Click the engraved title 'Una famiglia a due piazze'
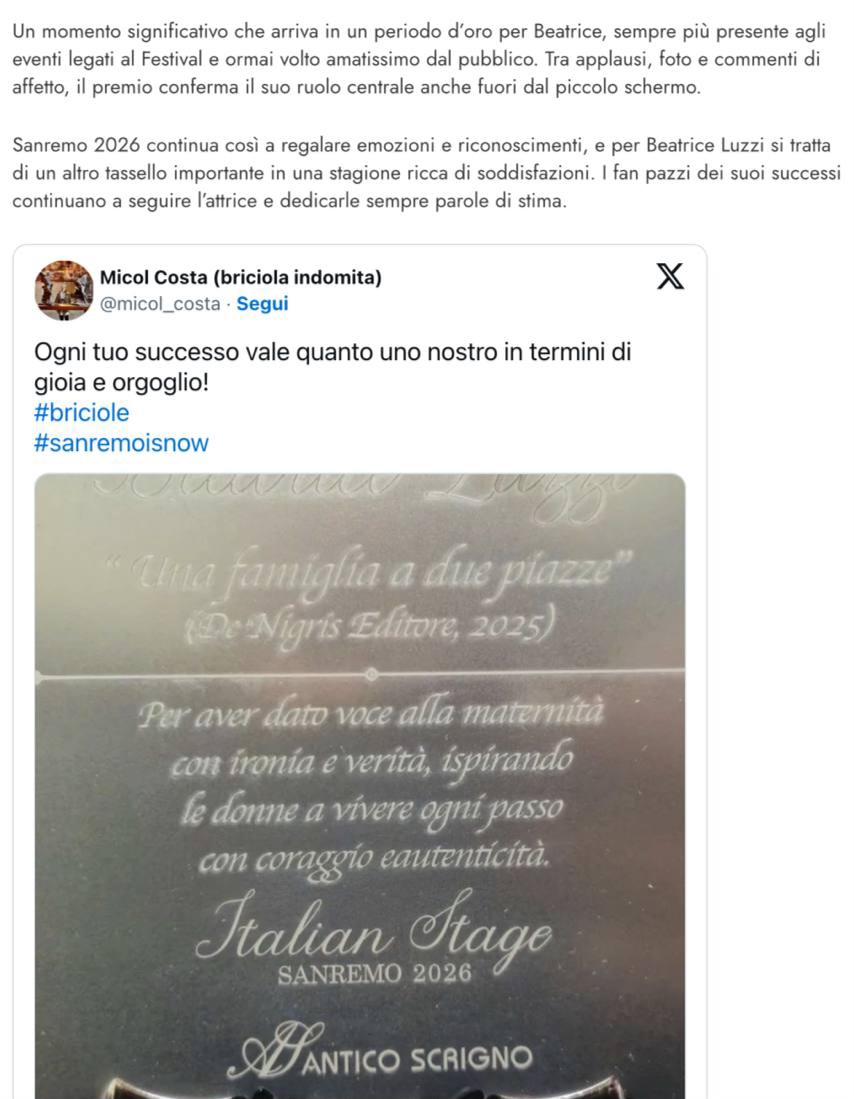 370,572
